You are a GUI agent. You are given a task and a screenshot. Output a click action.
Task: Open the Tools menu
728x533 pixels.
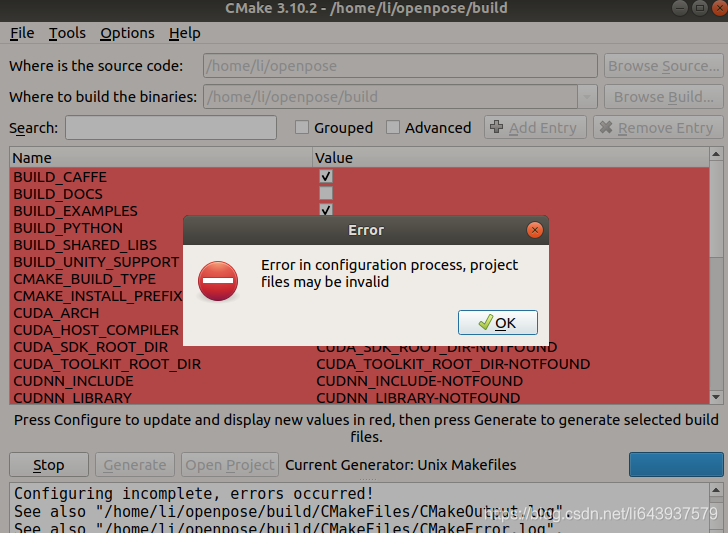[x=67, y=33]
